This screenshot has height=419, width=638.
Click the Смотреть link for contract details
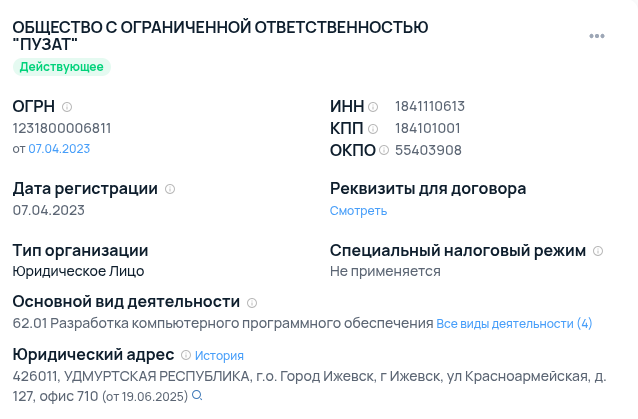(358, 211)
